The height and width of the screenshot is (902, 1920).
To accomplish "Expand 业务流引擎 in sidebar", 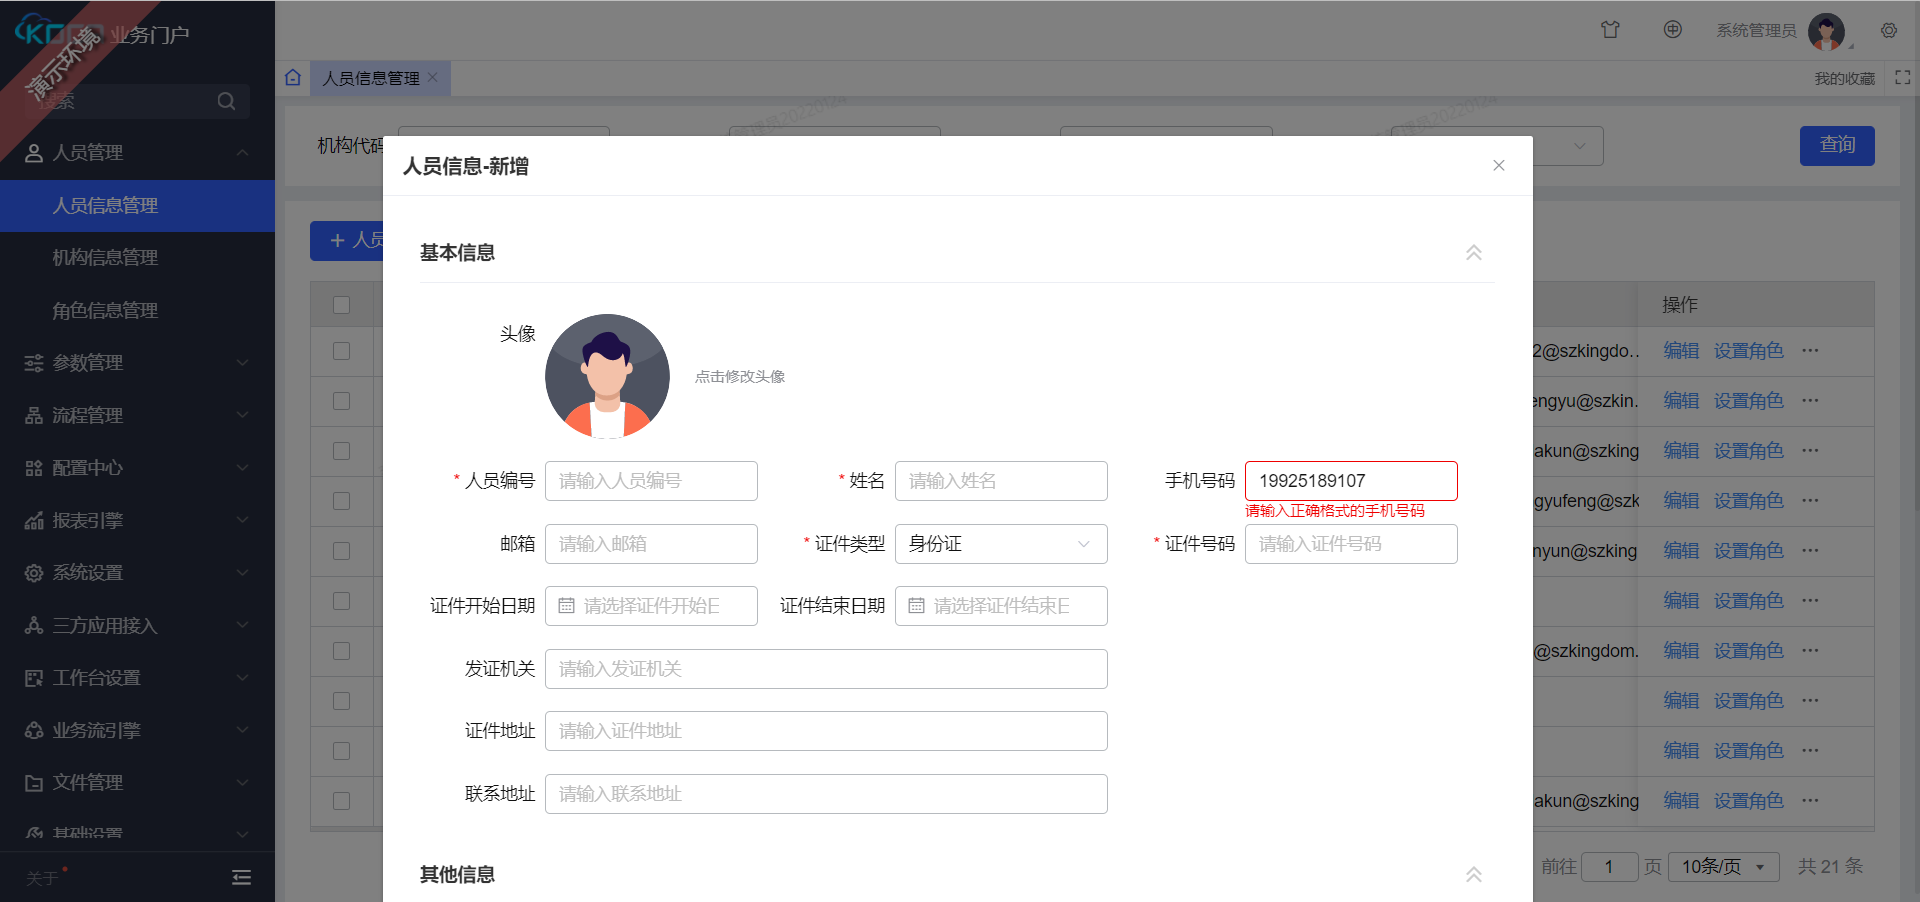I will point(137,730).
